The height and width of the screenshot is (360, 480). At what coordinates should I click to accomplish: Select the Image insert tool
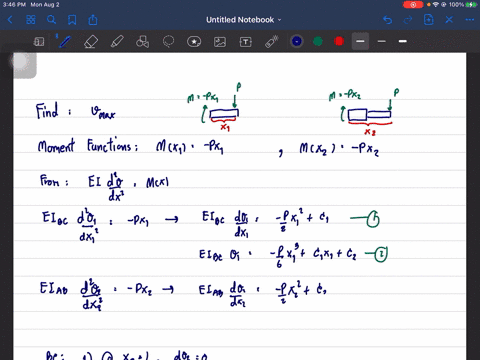pos(220,42)
